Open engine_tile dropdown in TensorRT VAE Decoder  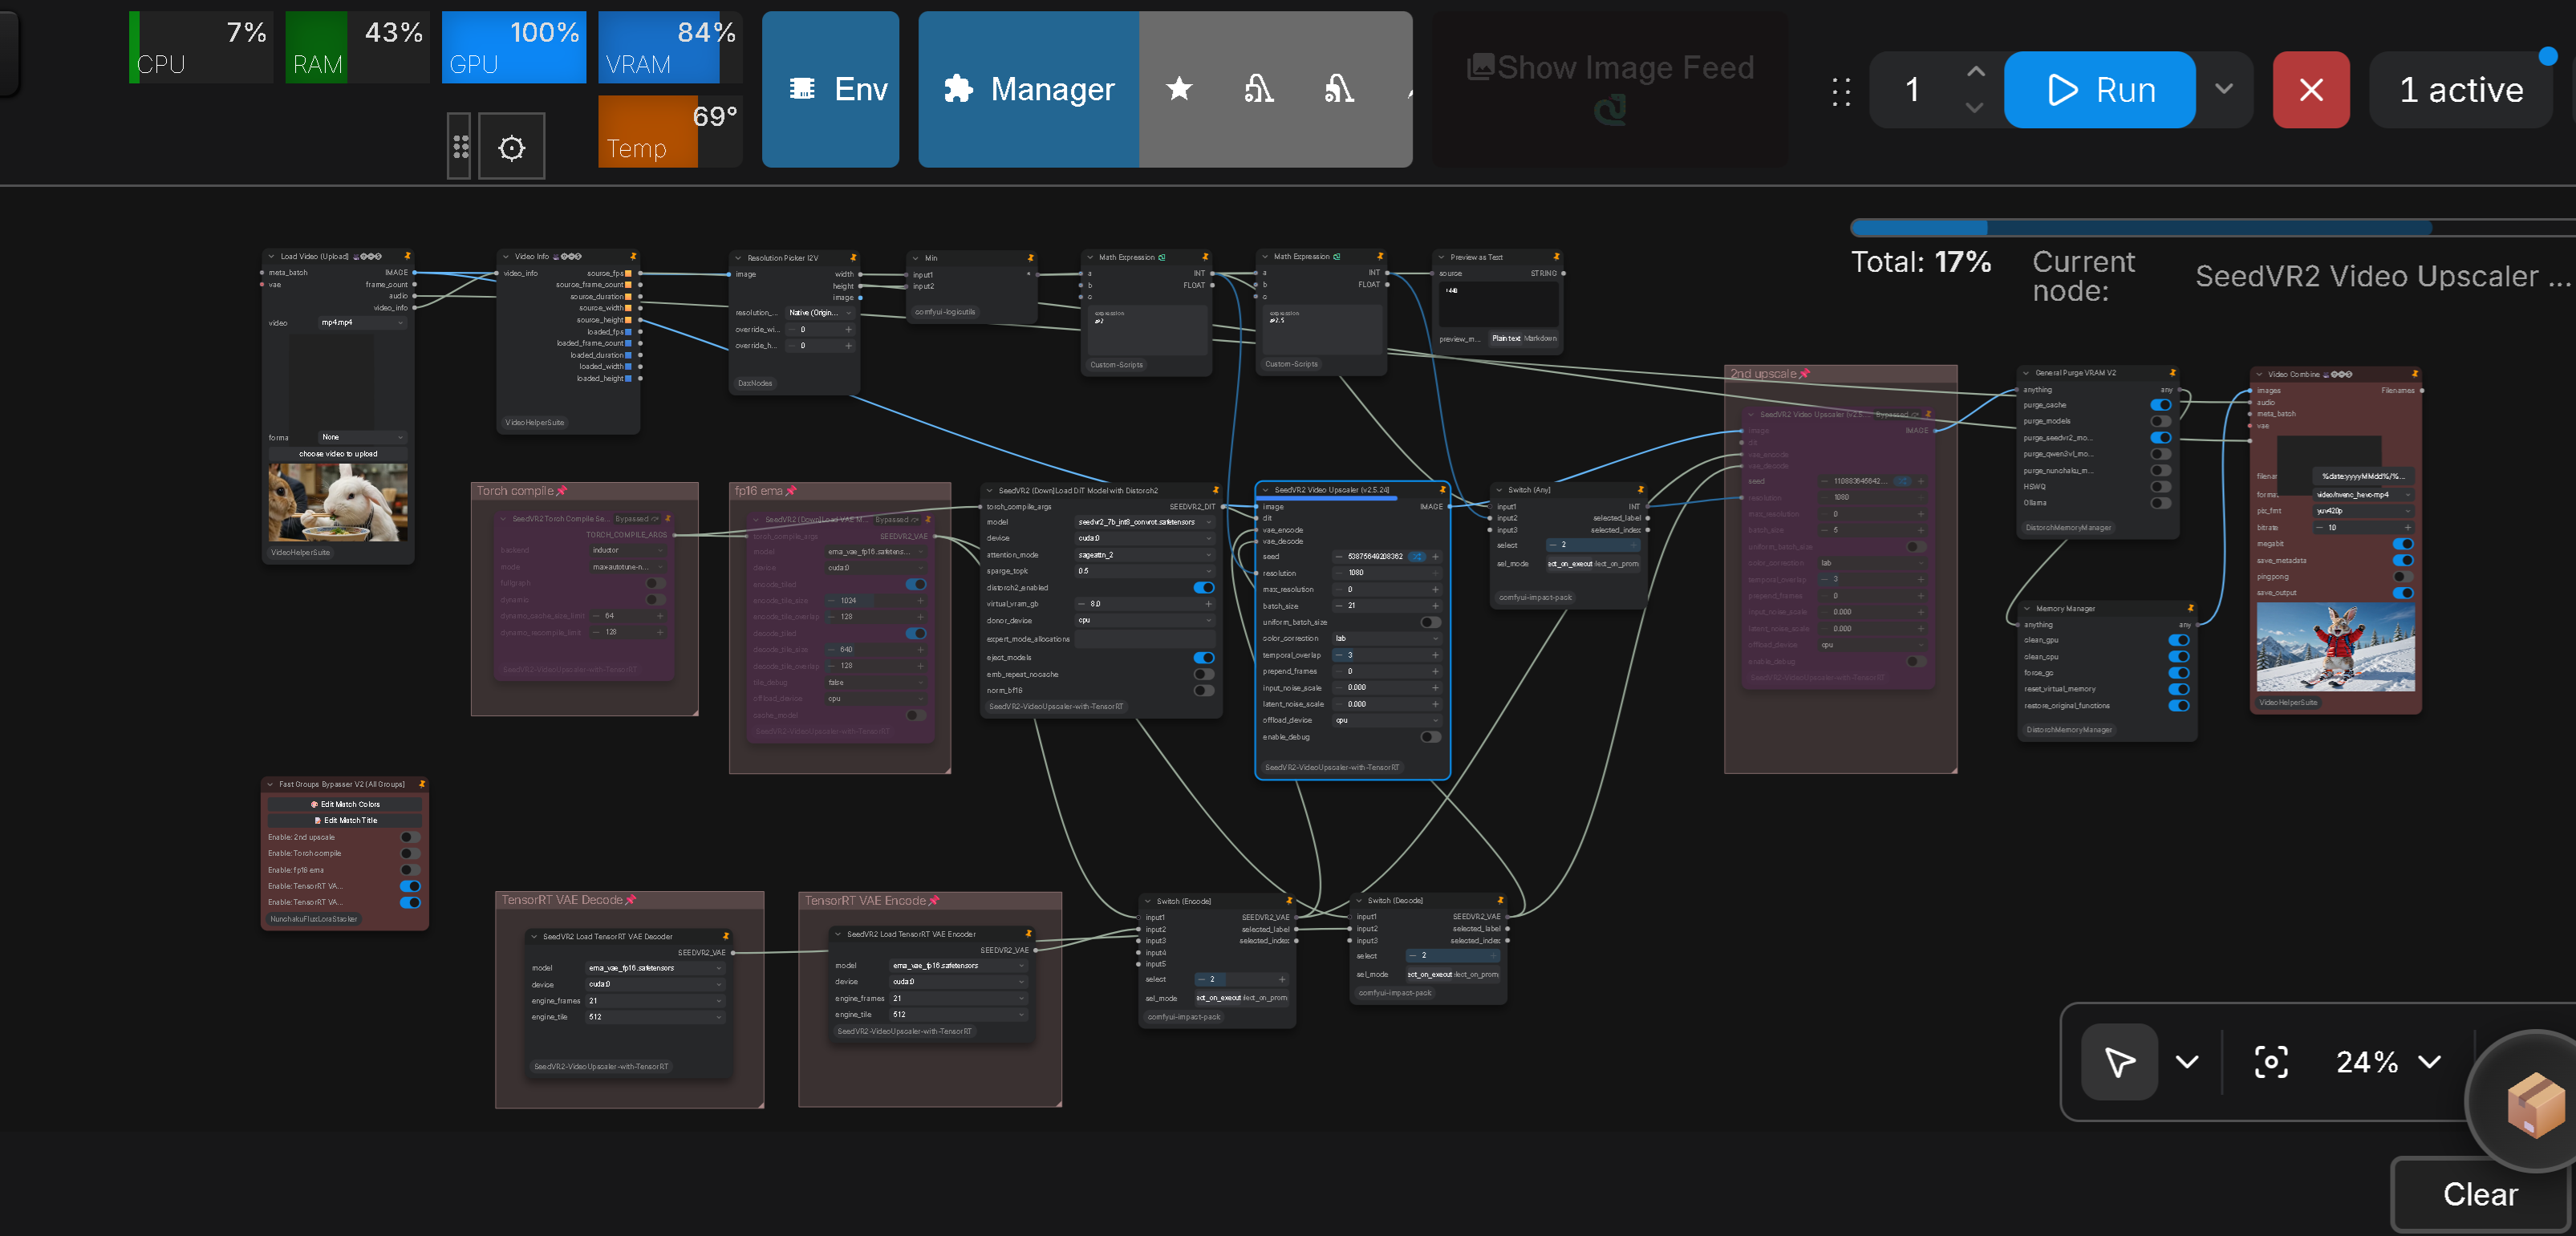pos(655,1017)
